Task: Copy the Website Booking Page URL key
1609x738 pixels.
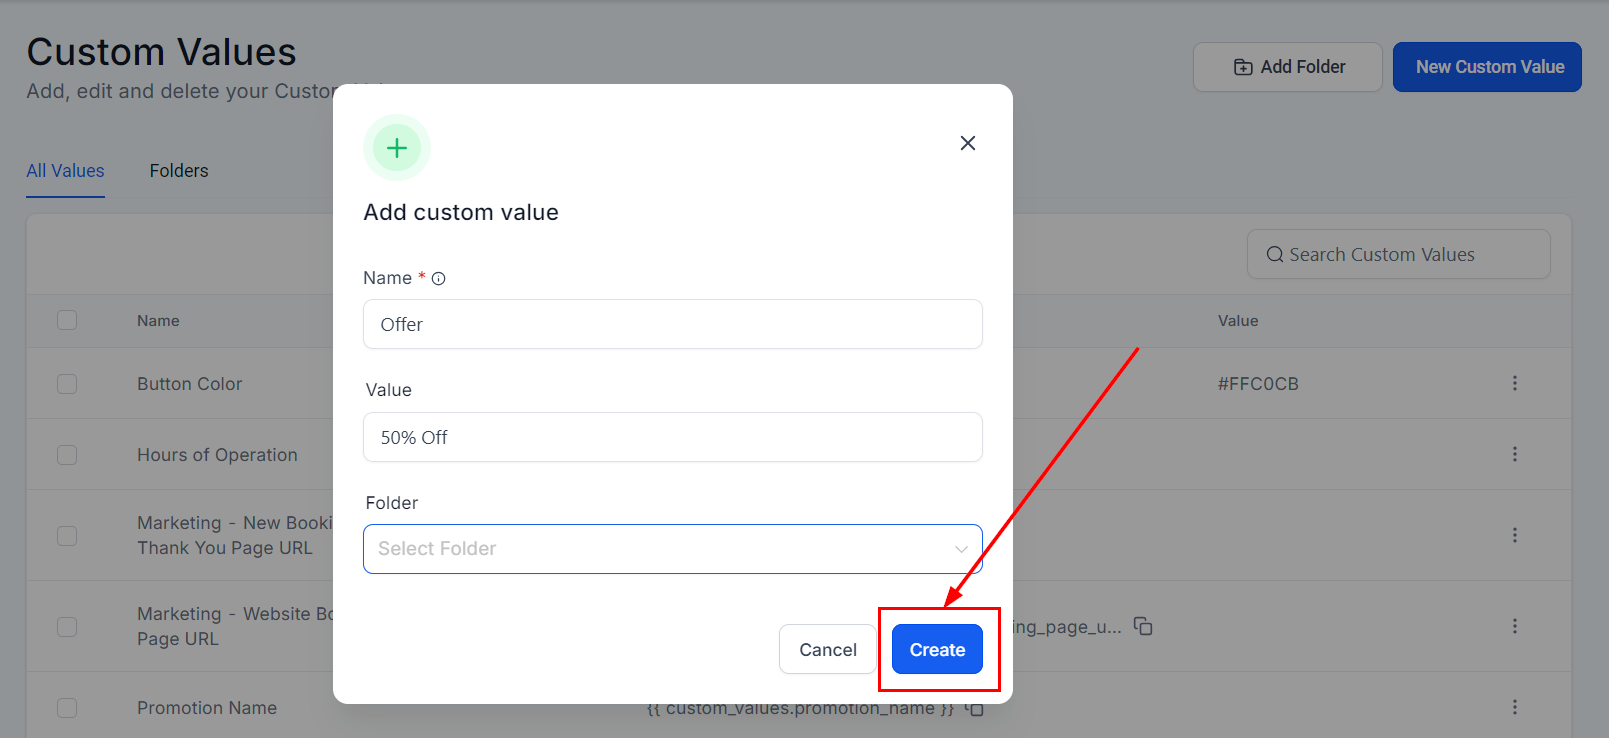Action: 1143,627
